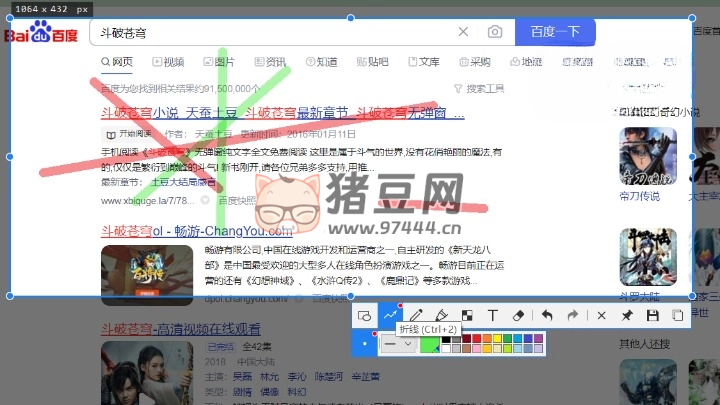Click the Baidu logo
Image resolution: width=720 pixels, height=405 pixels.
41,32
